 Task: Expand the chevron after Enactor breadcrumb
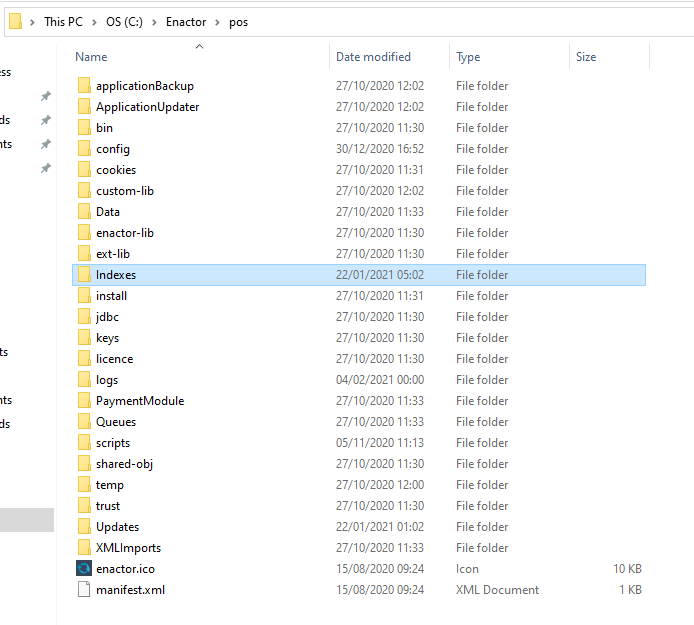216,22
